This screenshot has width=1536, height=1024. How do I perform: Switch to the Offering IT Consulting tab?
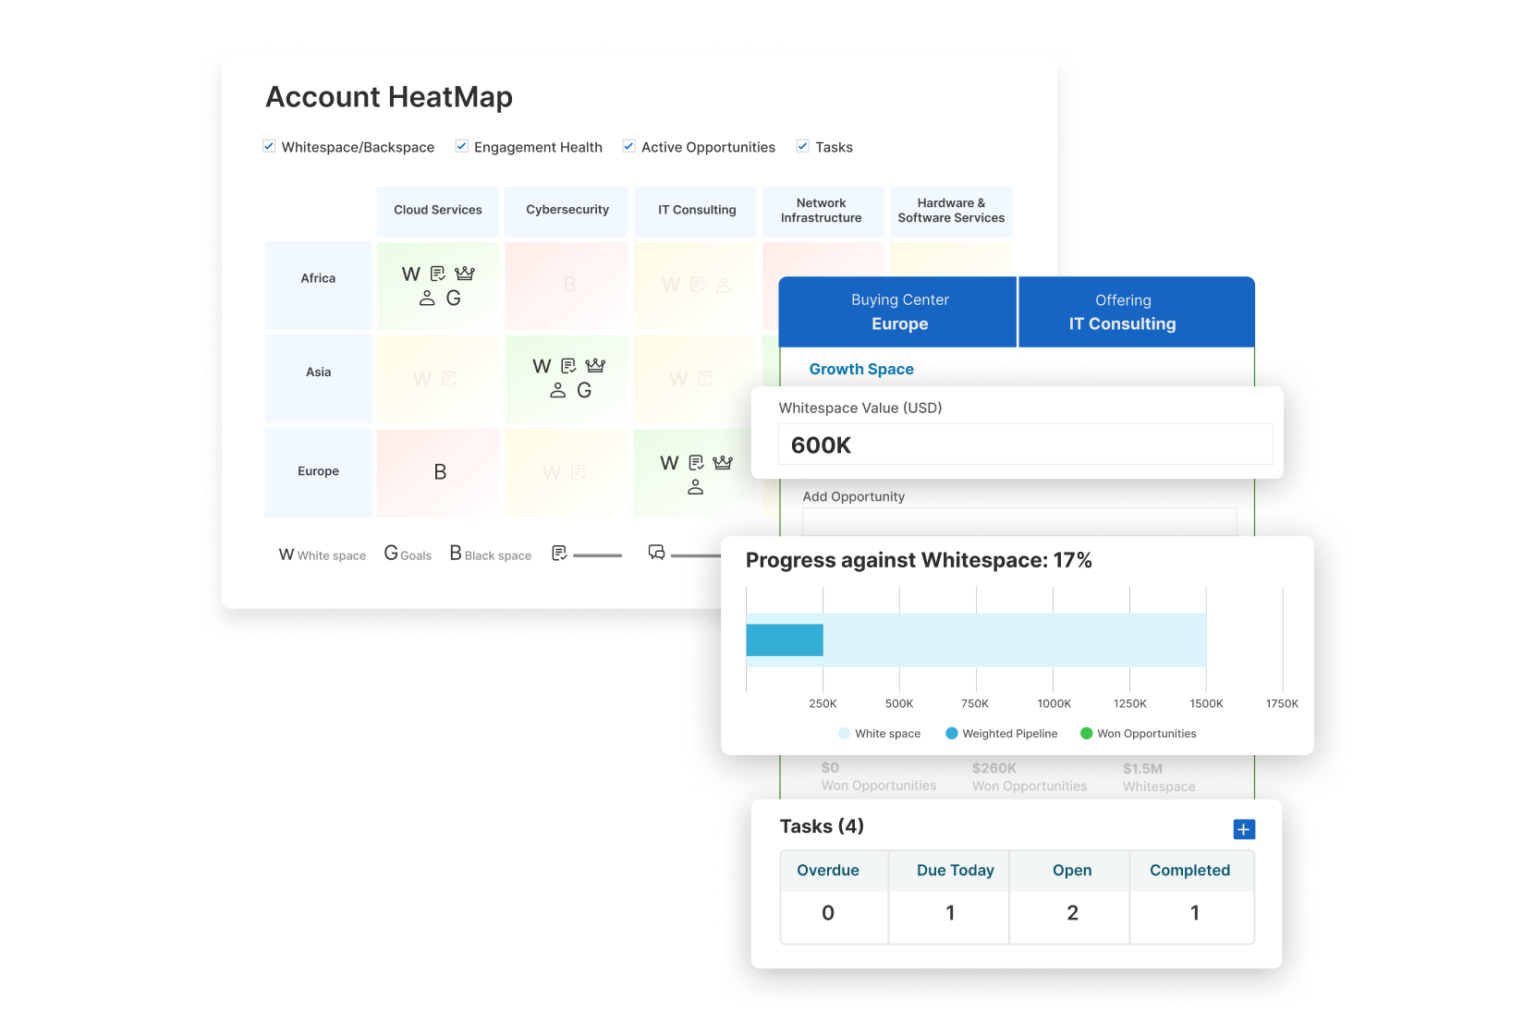point(1123,311)
